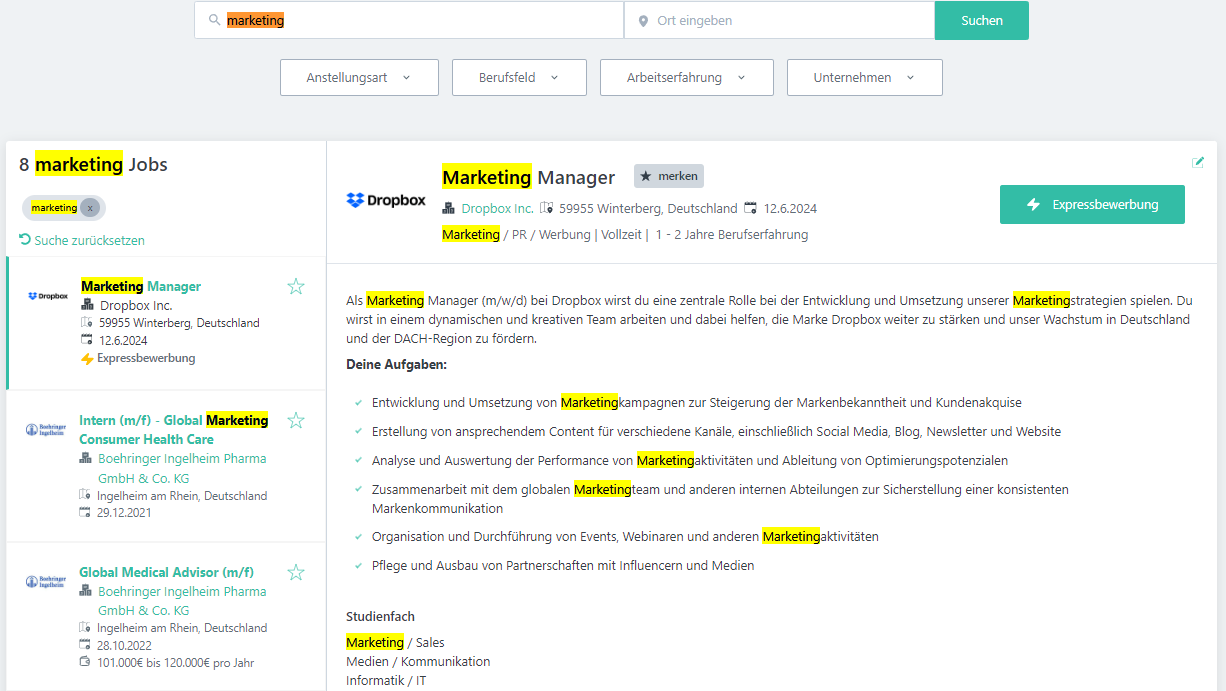1226x691 pixels.
Task: Open the Anstellungsart dropdown
Action: click(x=359, y=77)
